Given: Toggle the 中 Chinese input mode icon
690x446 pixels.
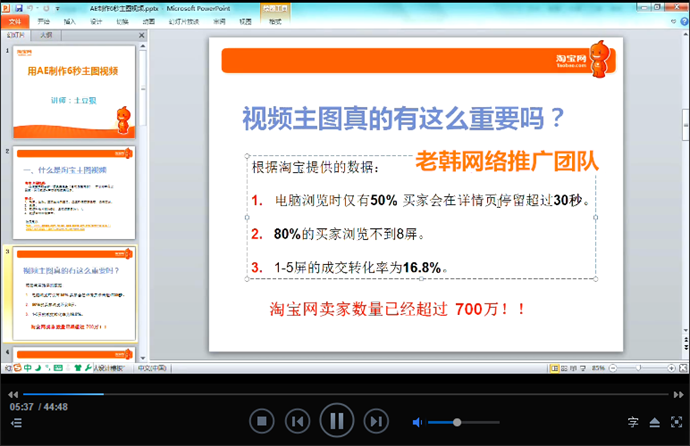Looking at the screenshot, I should coord(28,368).
